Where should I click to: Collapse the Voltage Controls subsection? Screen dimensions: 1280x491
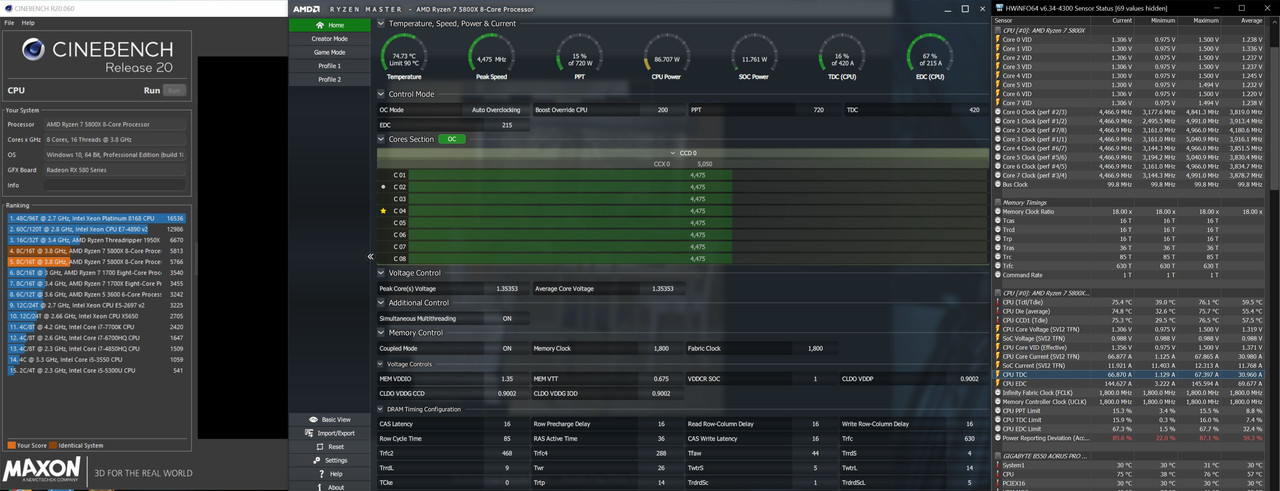381,365
